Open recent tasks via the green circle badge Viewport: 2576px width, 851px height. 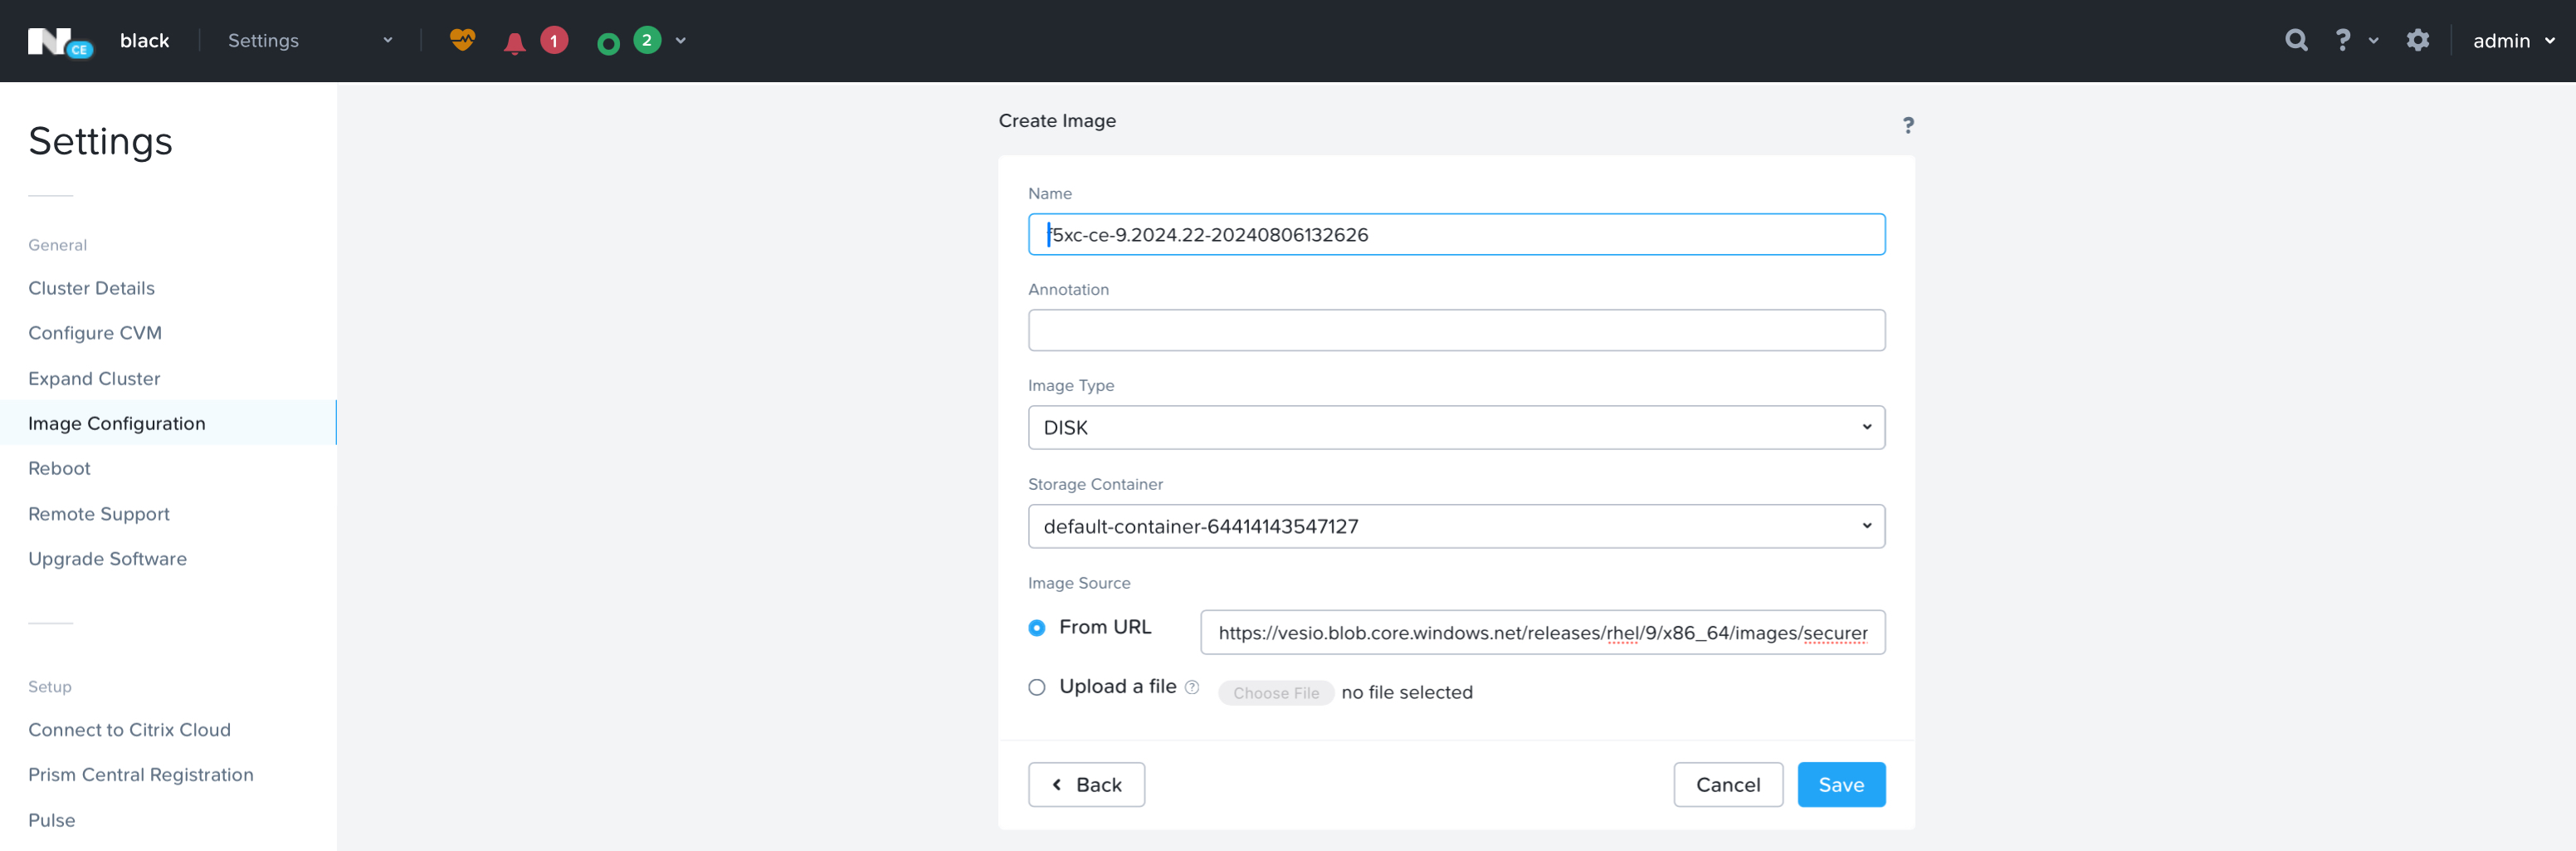click(609, 41)
